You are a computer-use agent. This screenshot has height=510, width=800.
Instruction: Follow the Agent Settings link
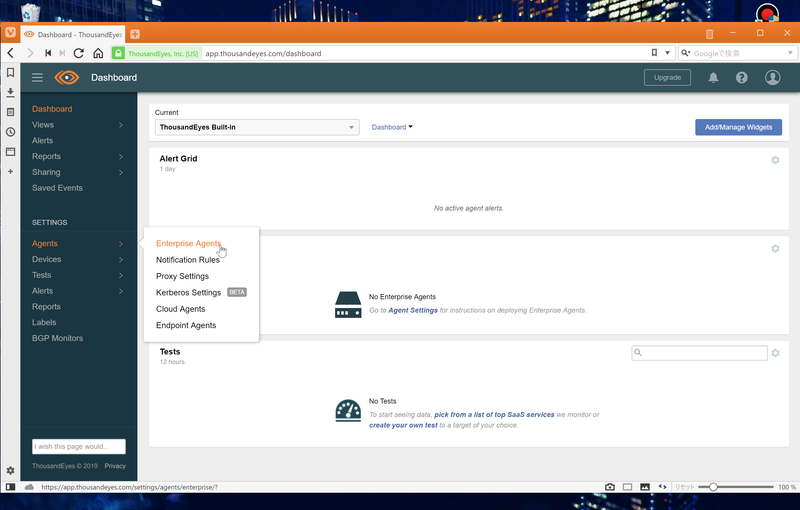(x=413, y=310)
